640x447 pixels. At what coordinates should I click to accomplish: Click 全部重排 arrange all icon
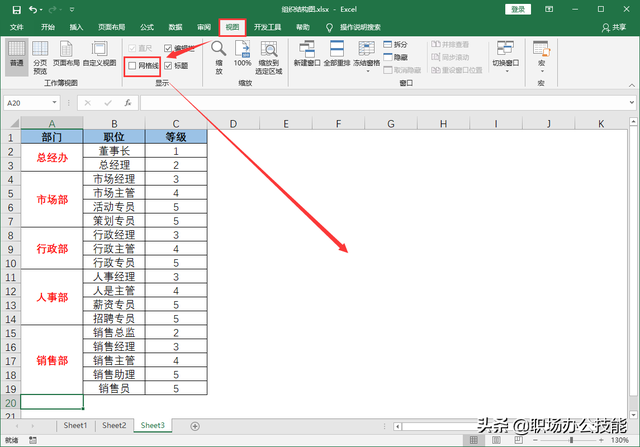point(337,54)
